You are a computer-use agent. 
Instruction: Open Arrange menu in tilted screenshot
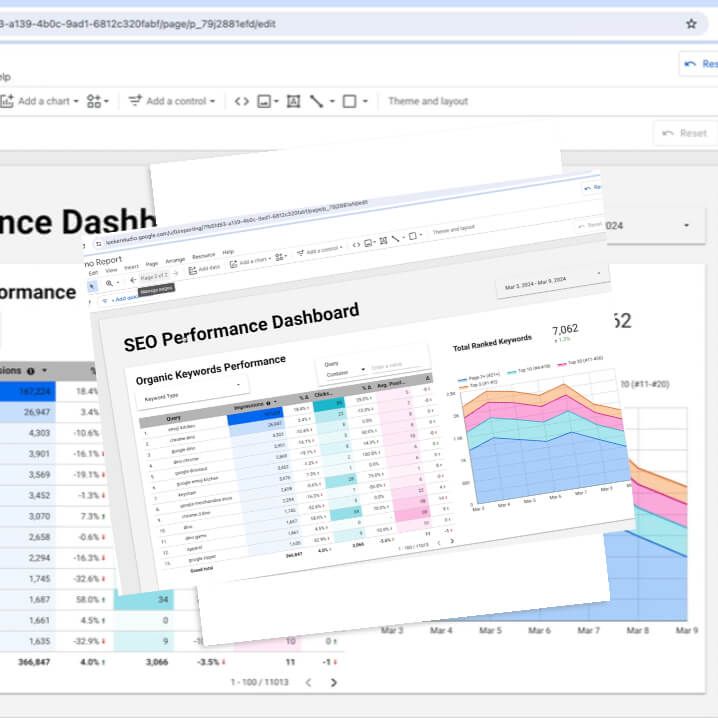pyautogui.click(x=175, y=260)
